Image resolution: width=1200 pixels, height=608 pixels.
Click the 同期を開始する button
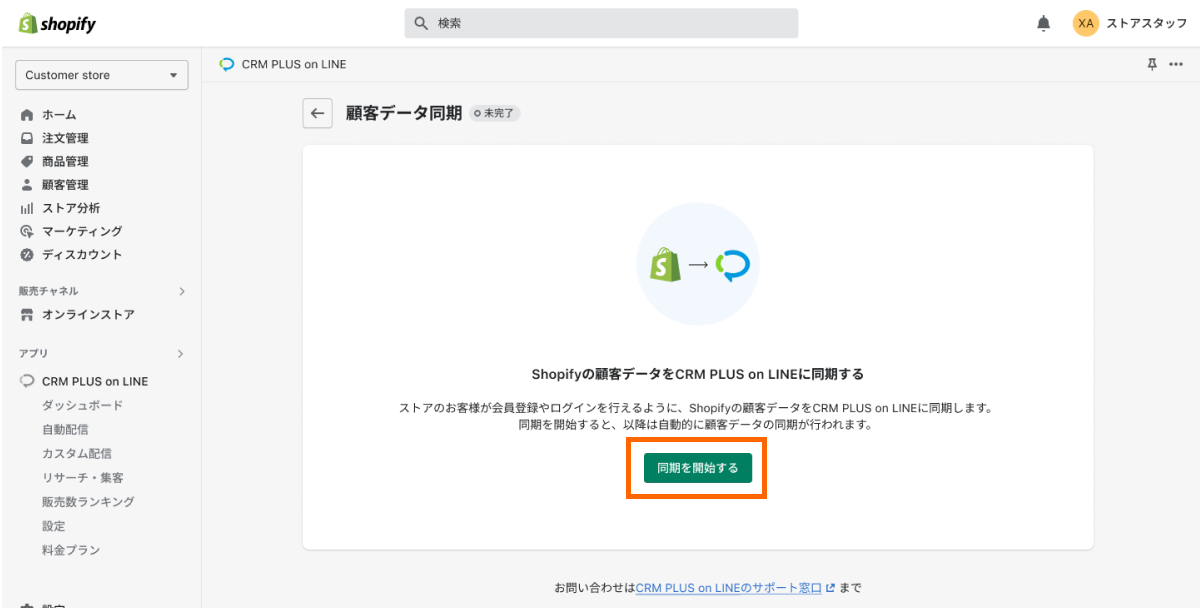point(698,468)
